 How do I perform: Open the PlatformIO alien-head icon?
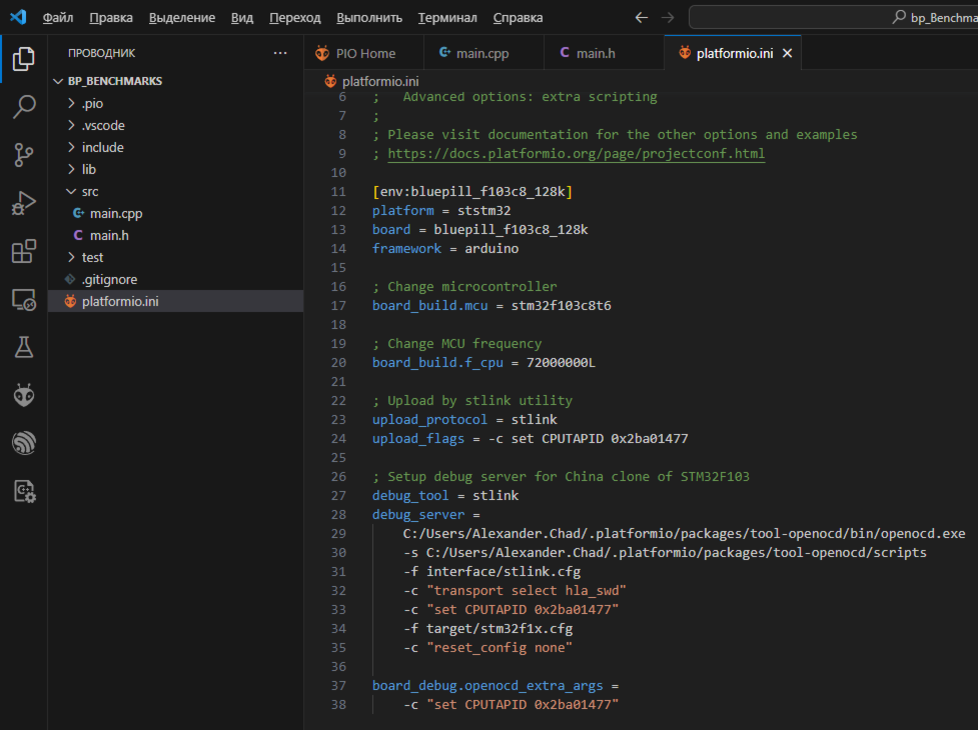coord(24,396)
